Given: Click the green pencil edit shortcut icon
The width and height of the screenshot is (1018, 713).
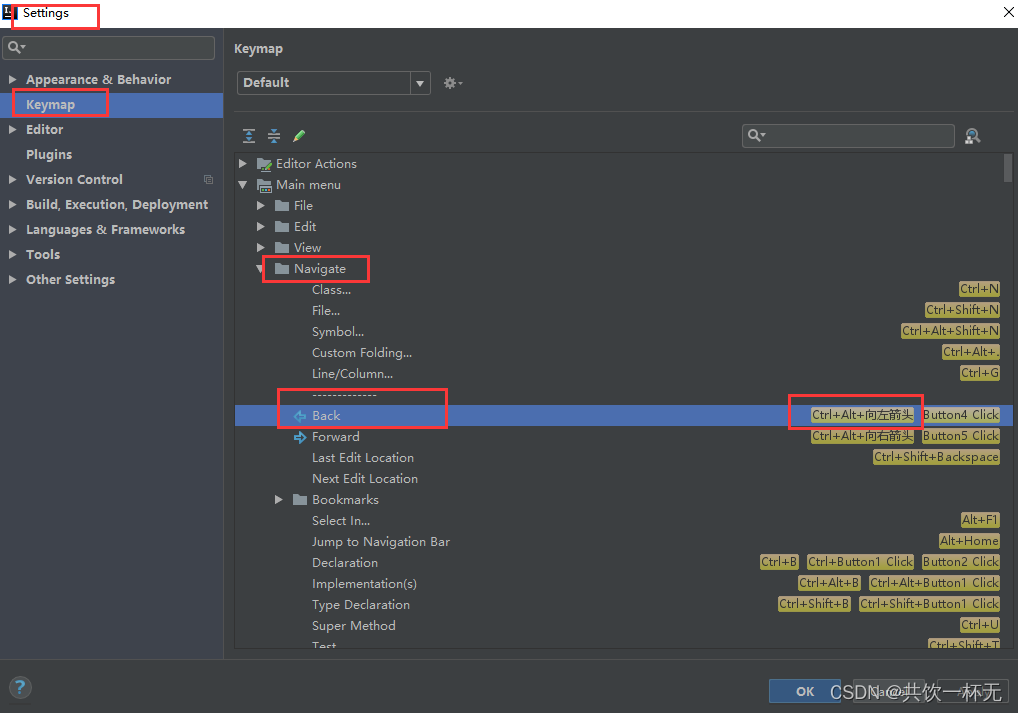Looking at the screenshot, I should coord(299,136).
